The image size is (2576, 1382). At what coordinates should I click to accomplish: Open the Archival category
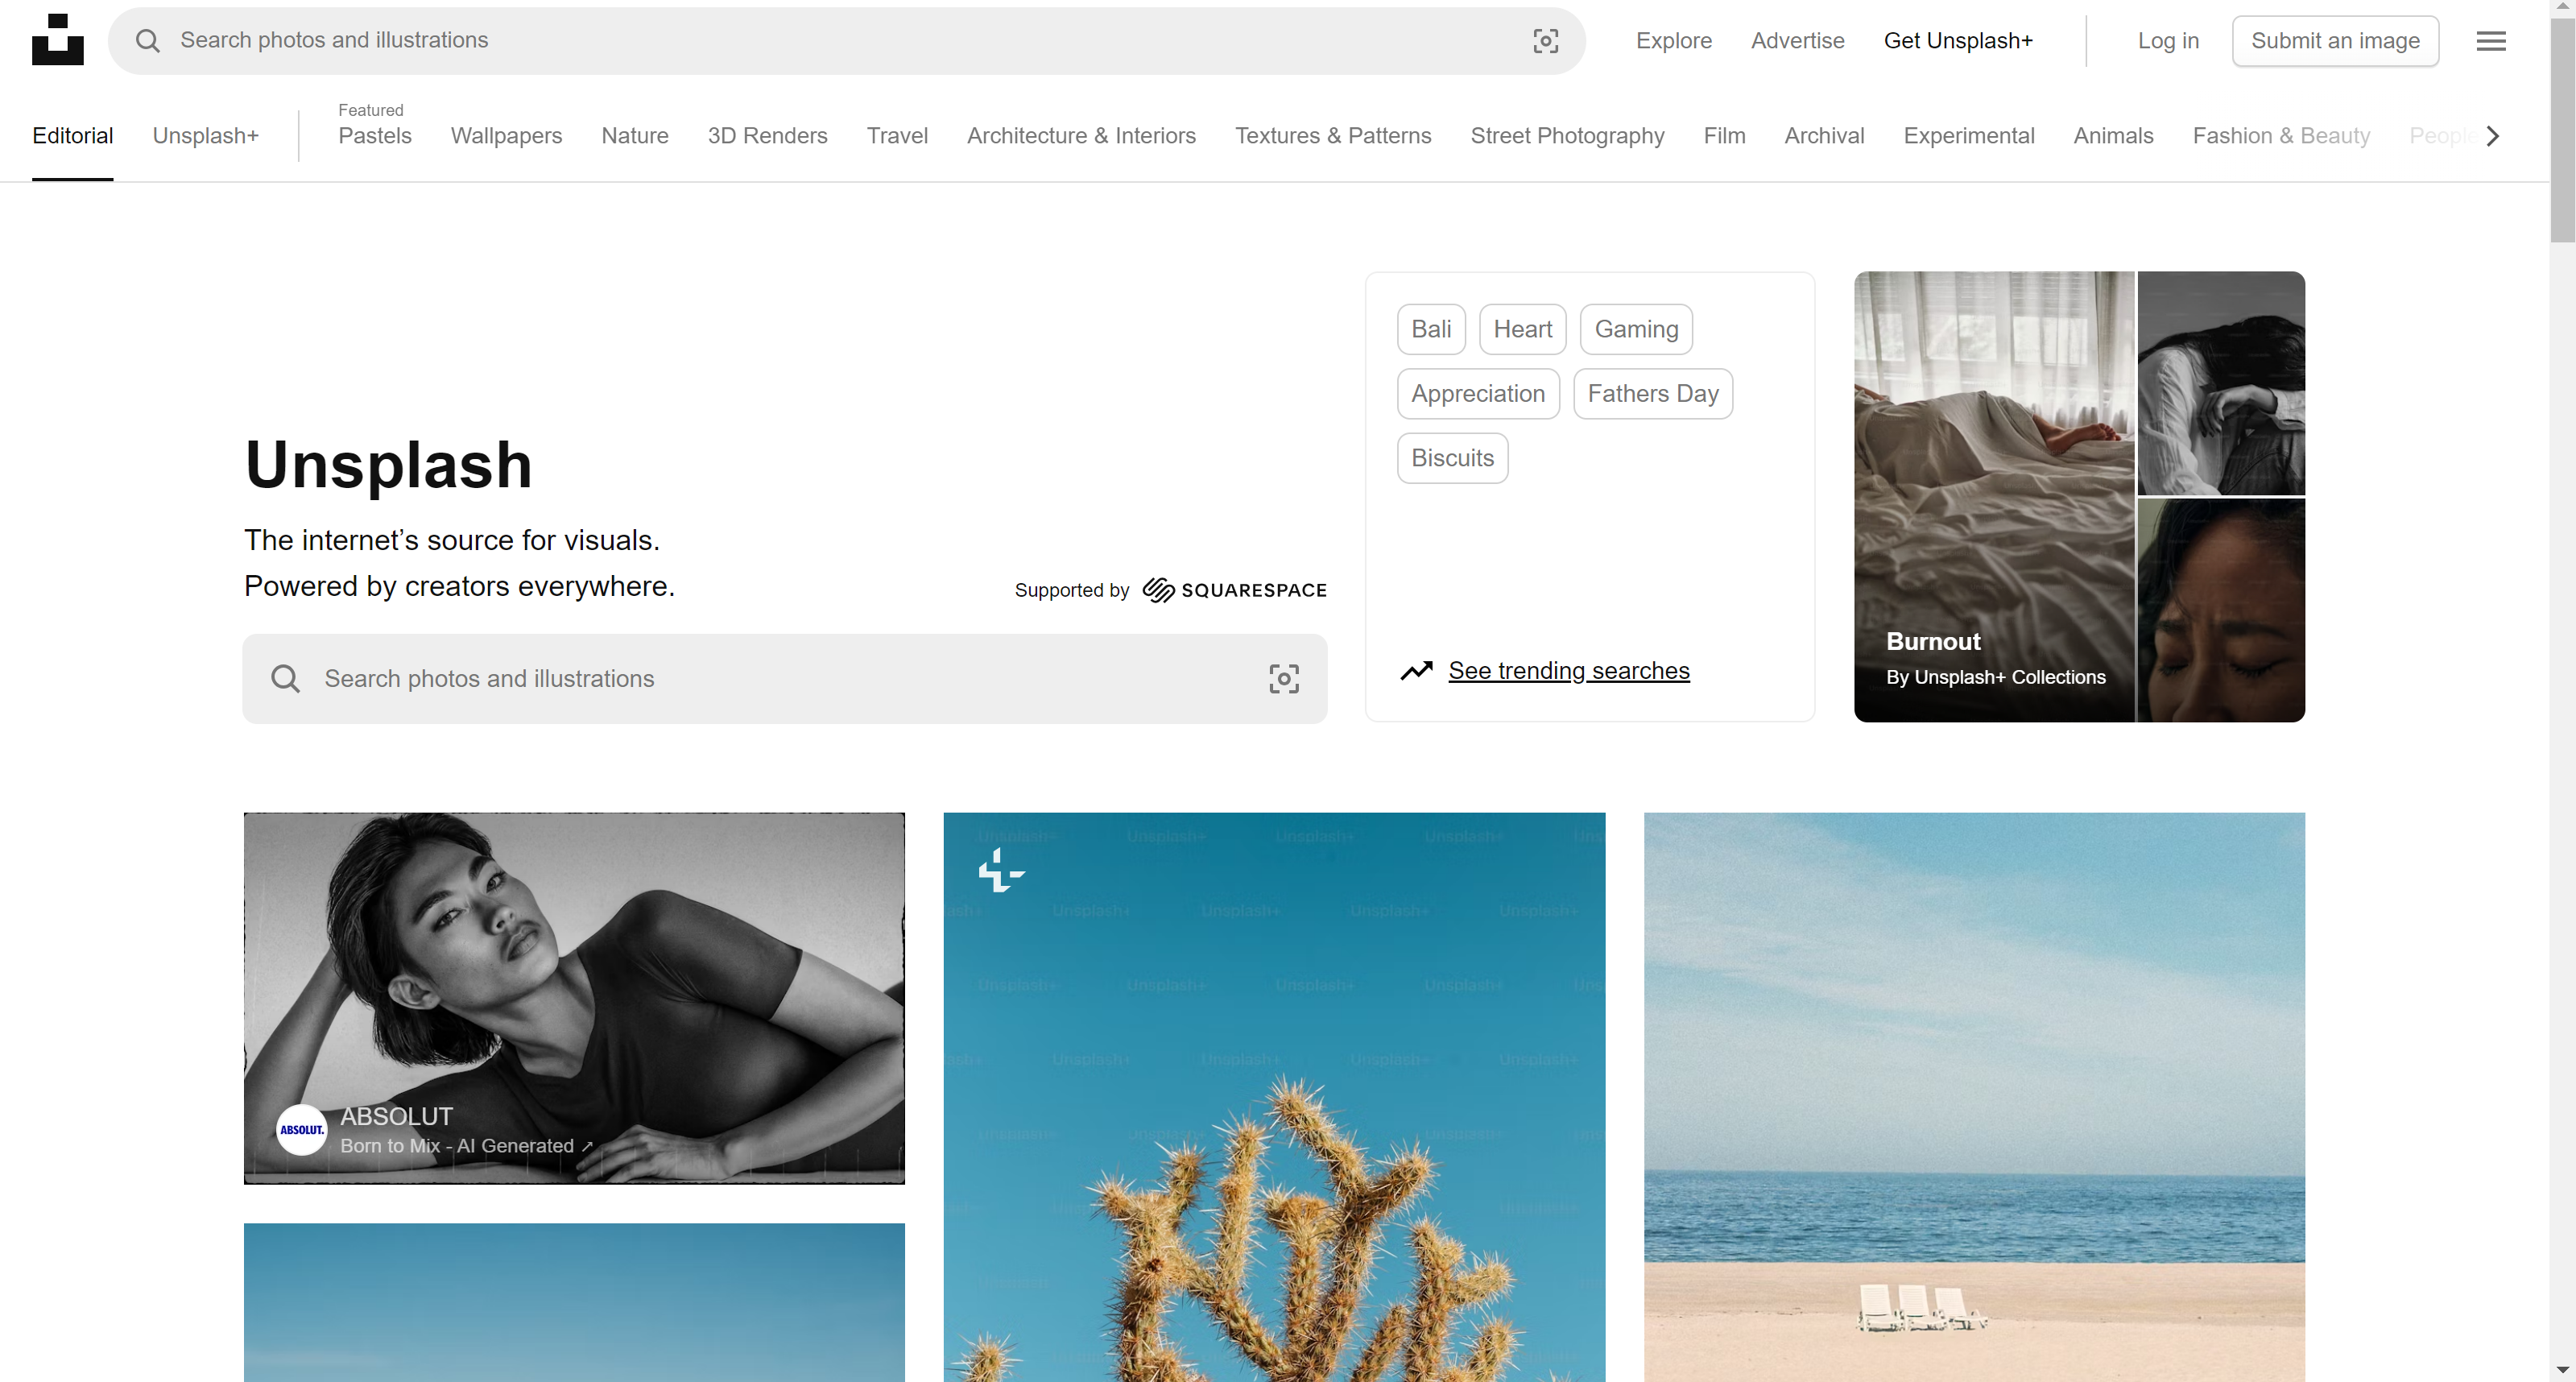coord(1824,136)
